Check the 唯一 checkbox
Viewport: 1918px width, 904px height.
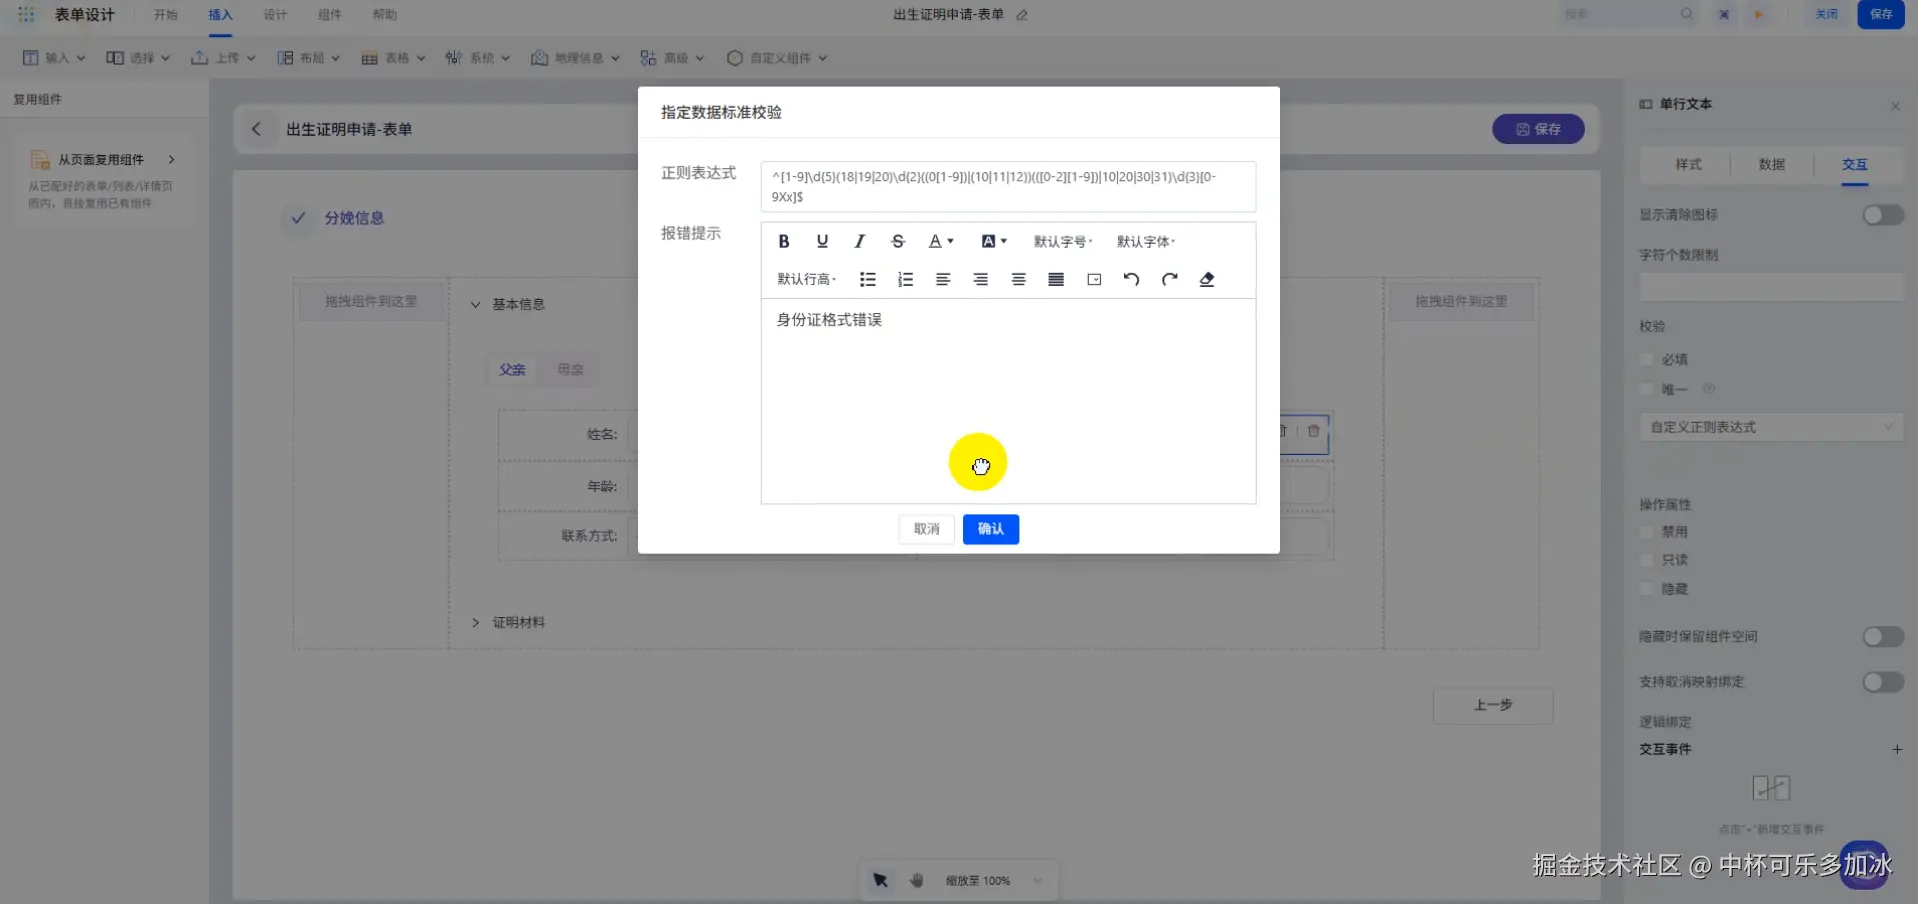point(1647,389)
